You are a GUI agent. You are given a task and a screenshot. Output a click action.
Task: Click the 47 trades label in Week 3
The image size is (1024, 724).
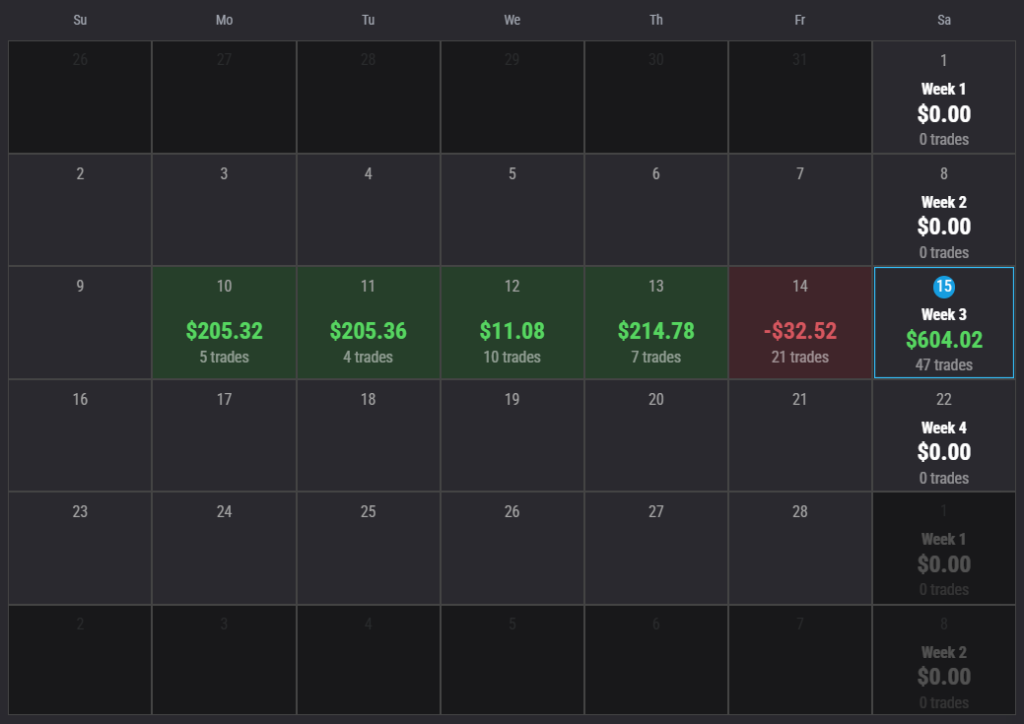point(944,365)
